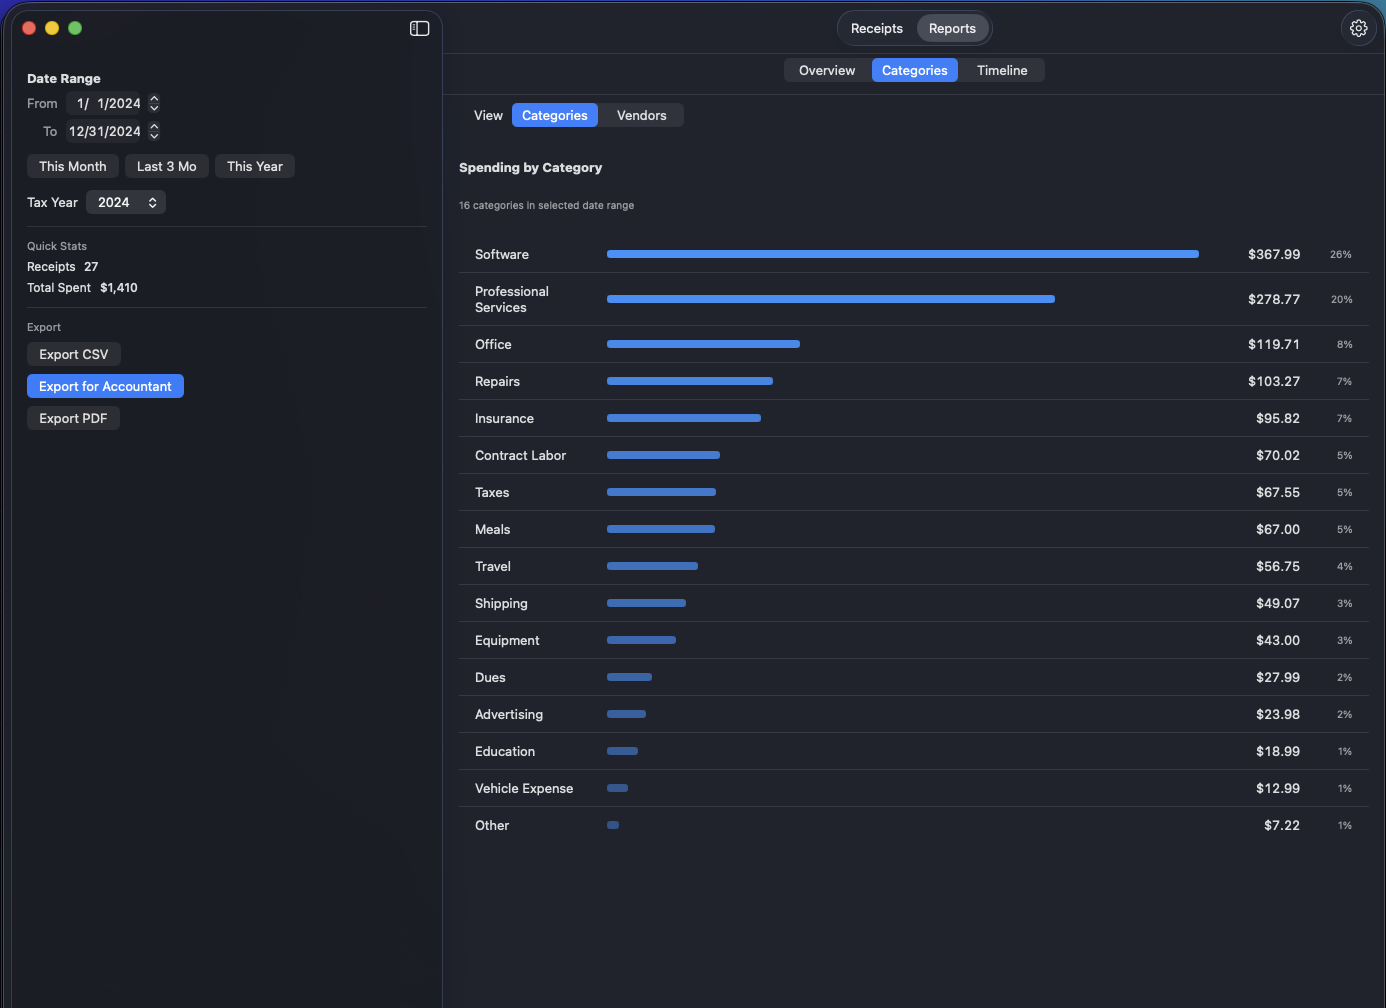Select the Categories report segment
The image size is (1386, 1008).
pyautogui.click(x=914, y=71)
